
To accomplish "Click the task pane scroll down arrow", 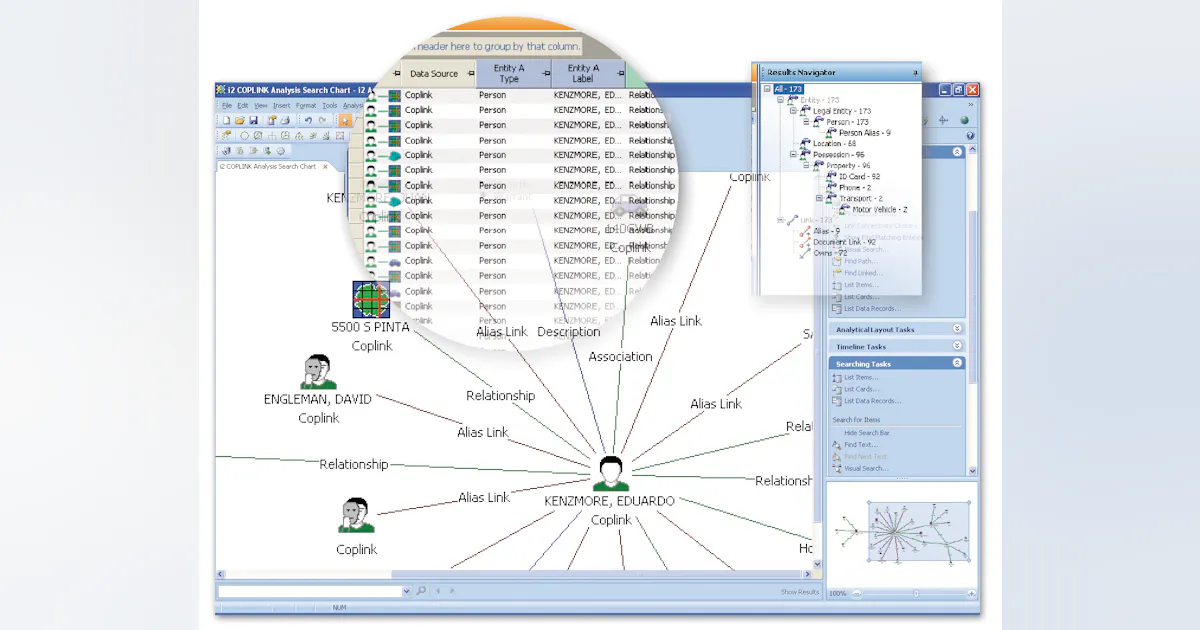I will tap(972, 471).
